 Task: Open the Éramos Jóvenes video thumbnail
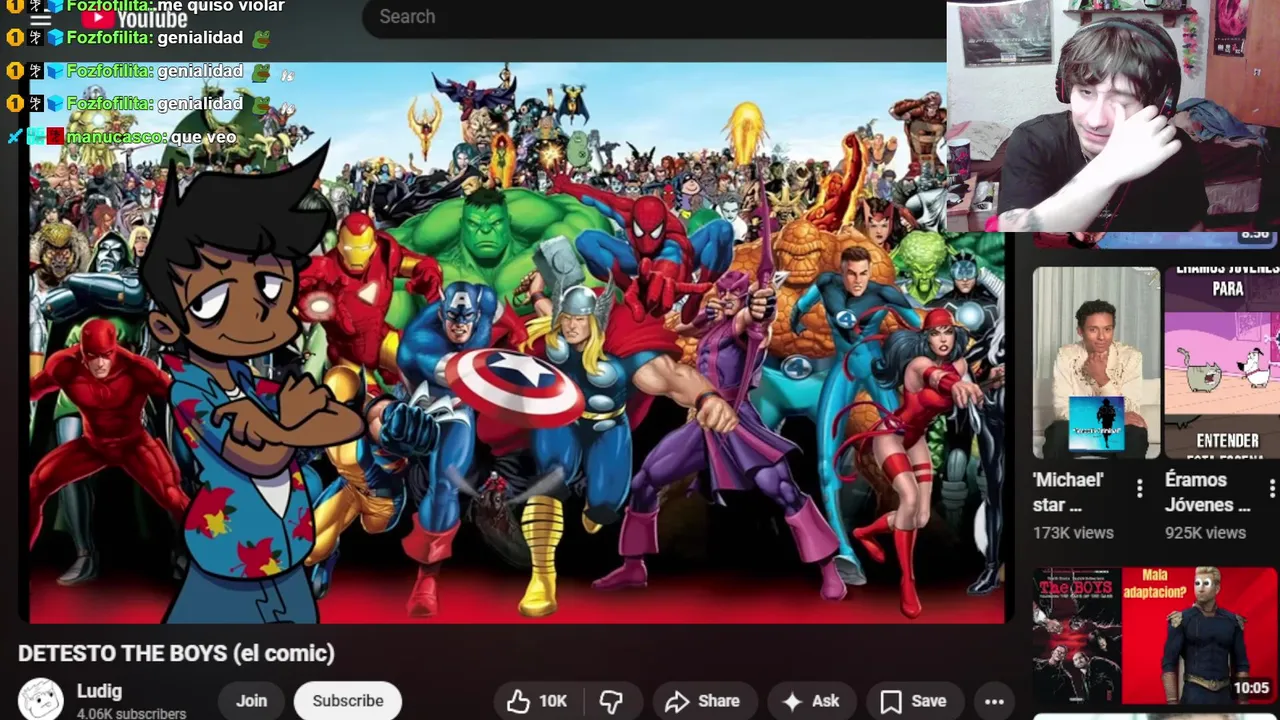coord(1222,362)
